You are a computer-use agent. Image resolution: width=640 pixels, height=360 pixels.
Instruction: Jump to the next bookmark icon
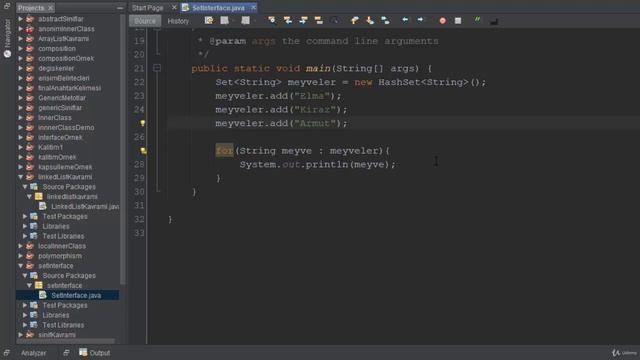(370, 20)
